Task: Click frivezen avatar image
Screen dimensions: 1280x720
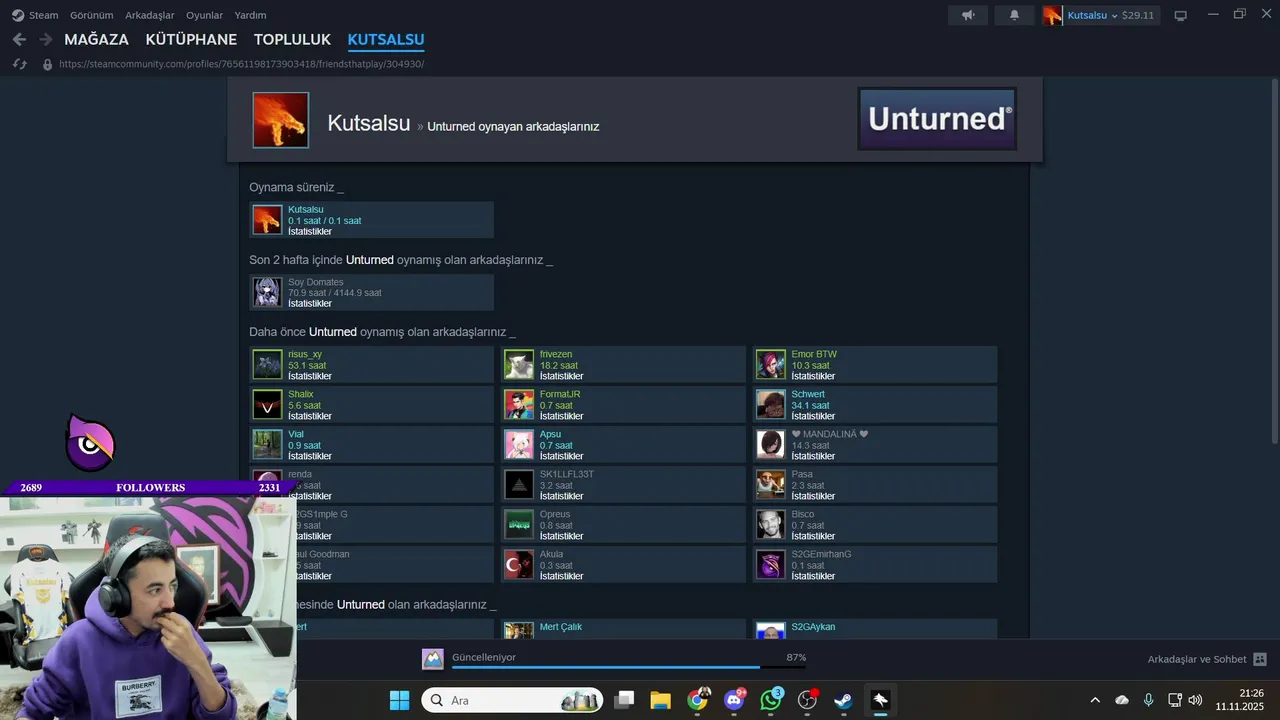Action: tap(519, 364)
